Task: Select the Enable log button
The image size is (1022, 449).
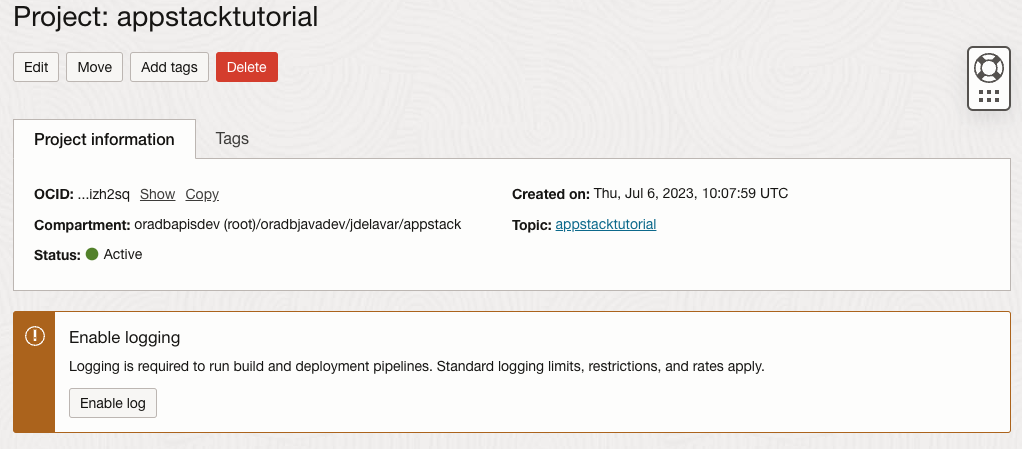Action: (113, 403)
